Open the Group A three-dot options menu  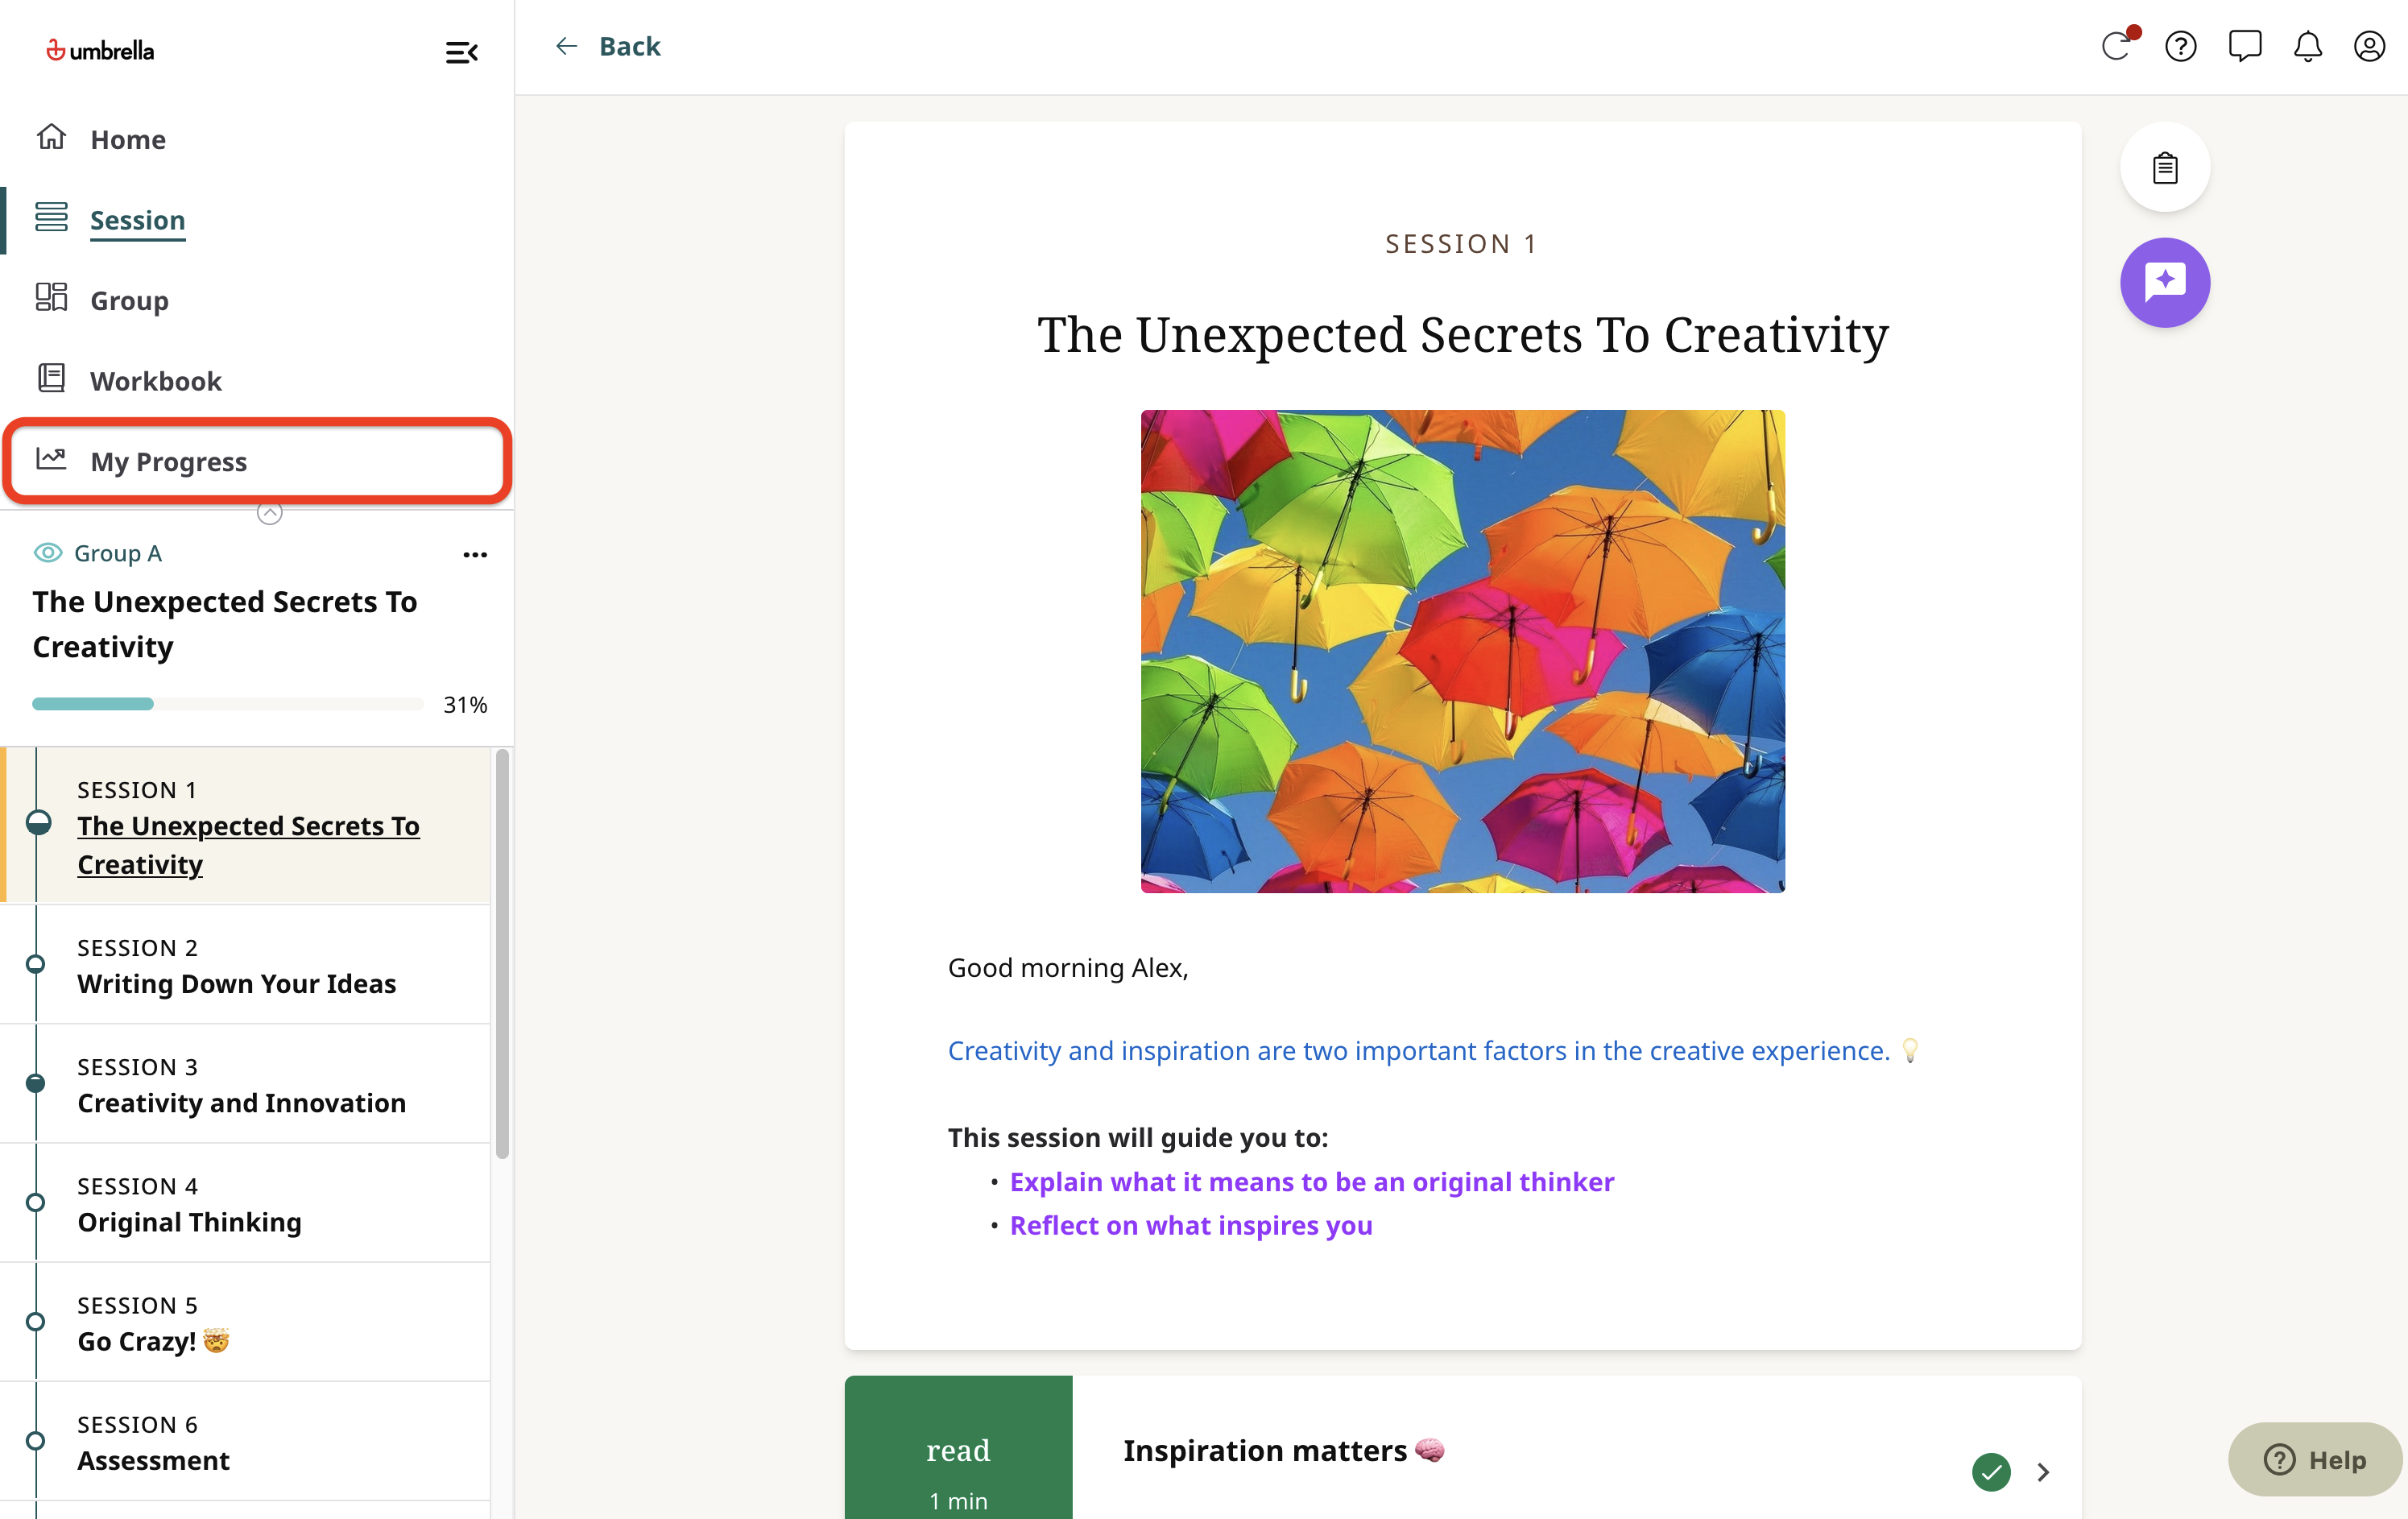(x=475, y=554)
